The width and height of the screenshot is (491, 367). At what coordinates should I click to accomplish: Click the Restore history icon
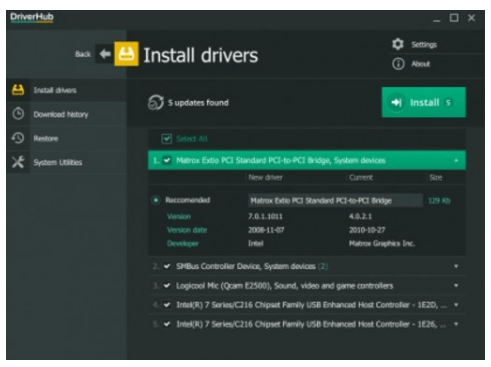[18, 138]
